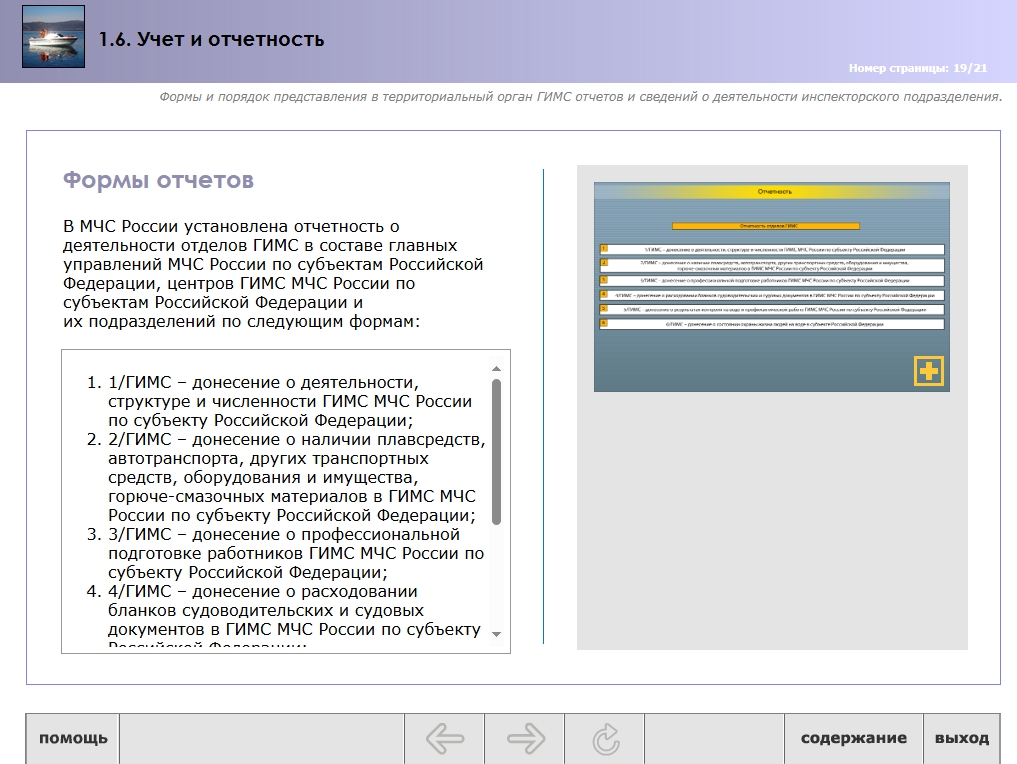Screen dimensions: 1017x764
Task: Click the boat course logo image
Action: pos(53,37)
